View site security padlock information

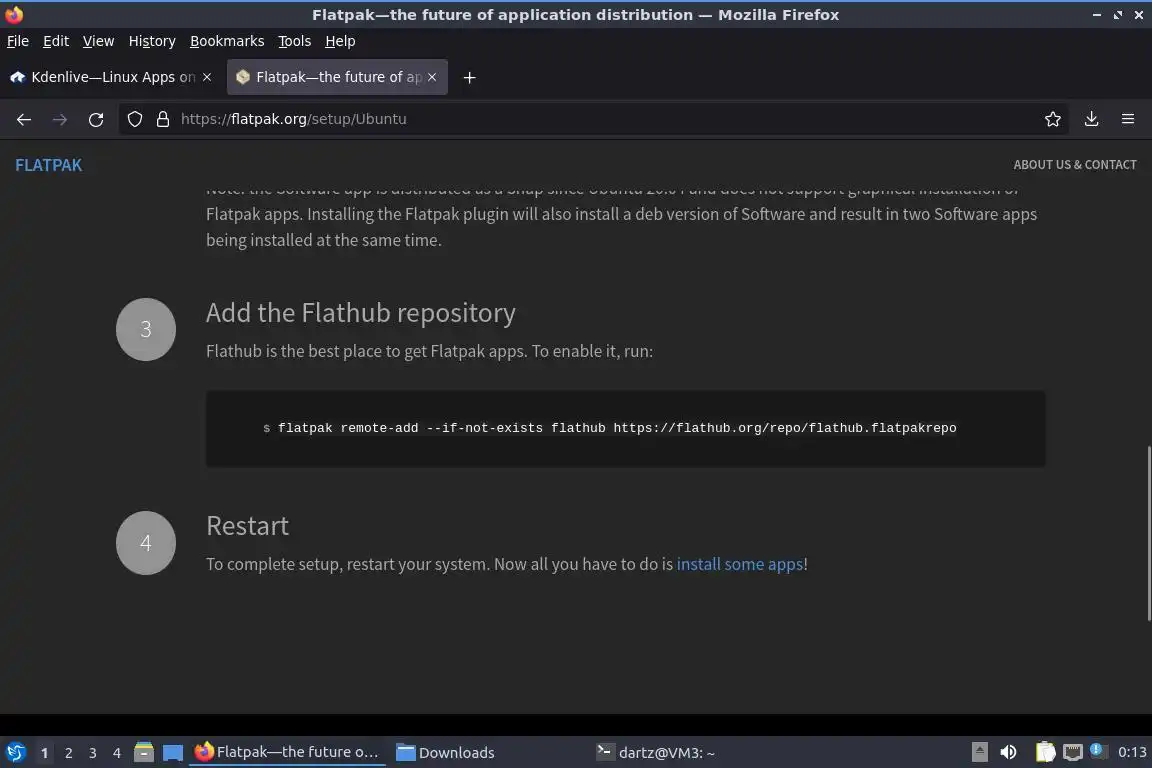[x=162, y=119]
